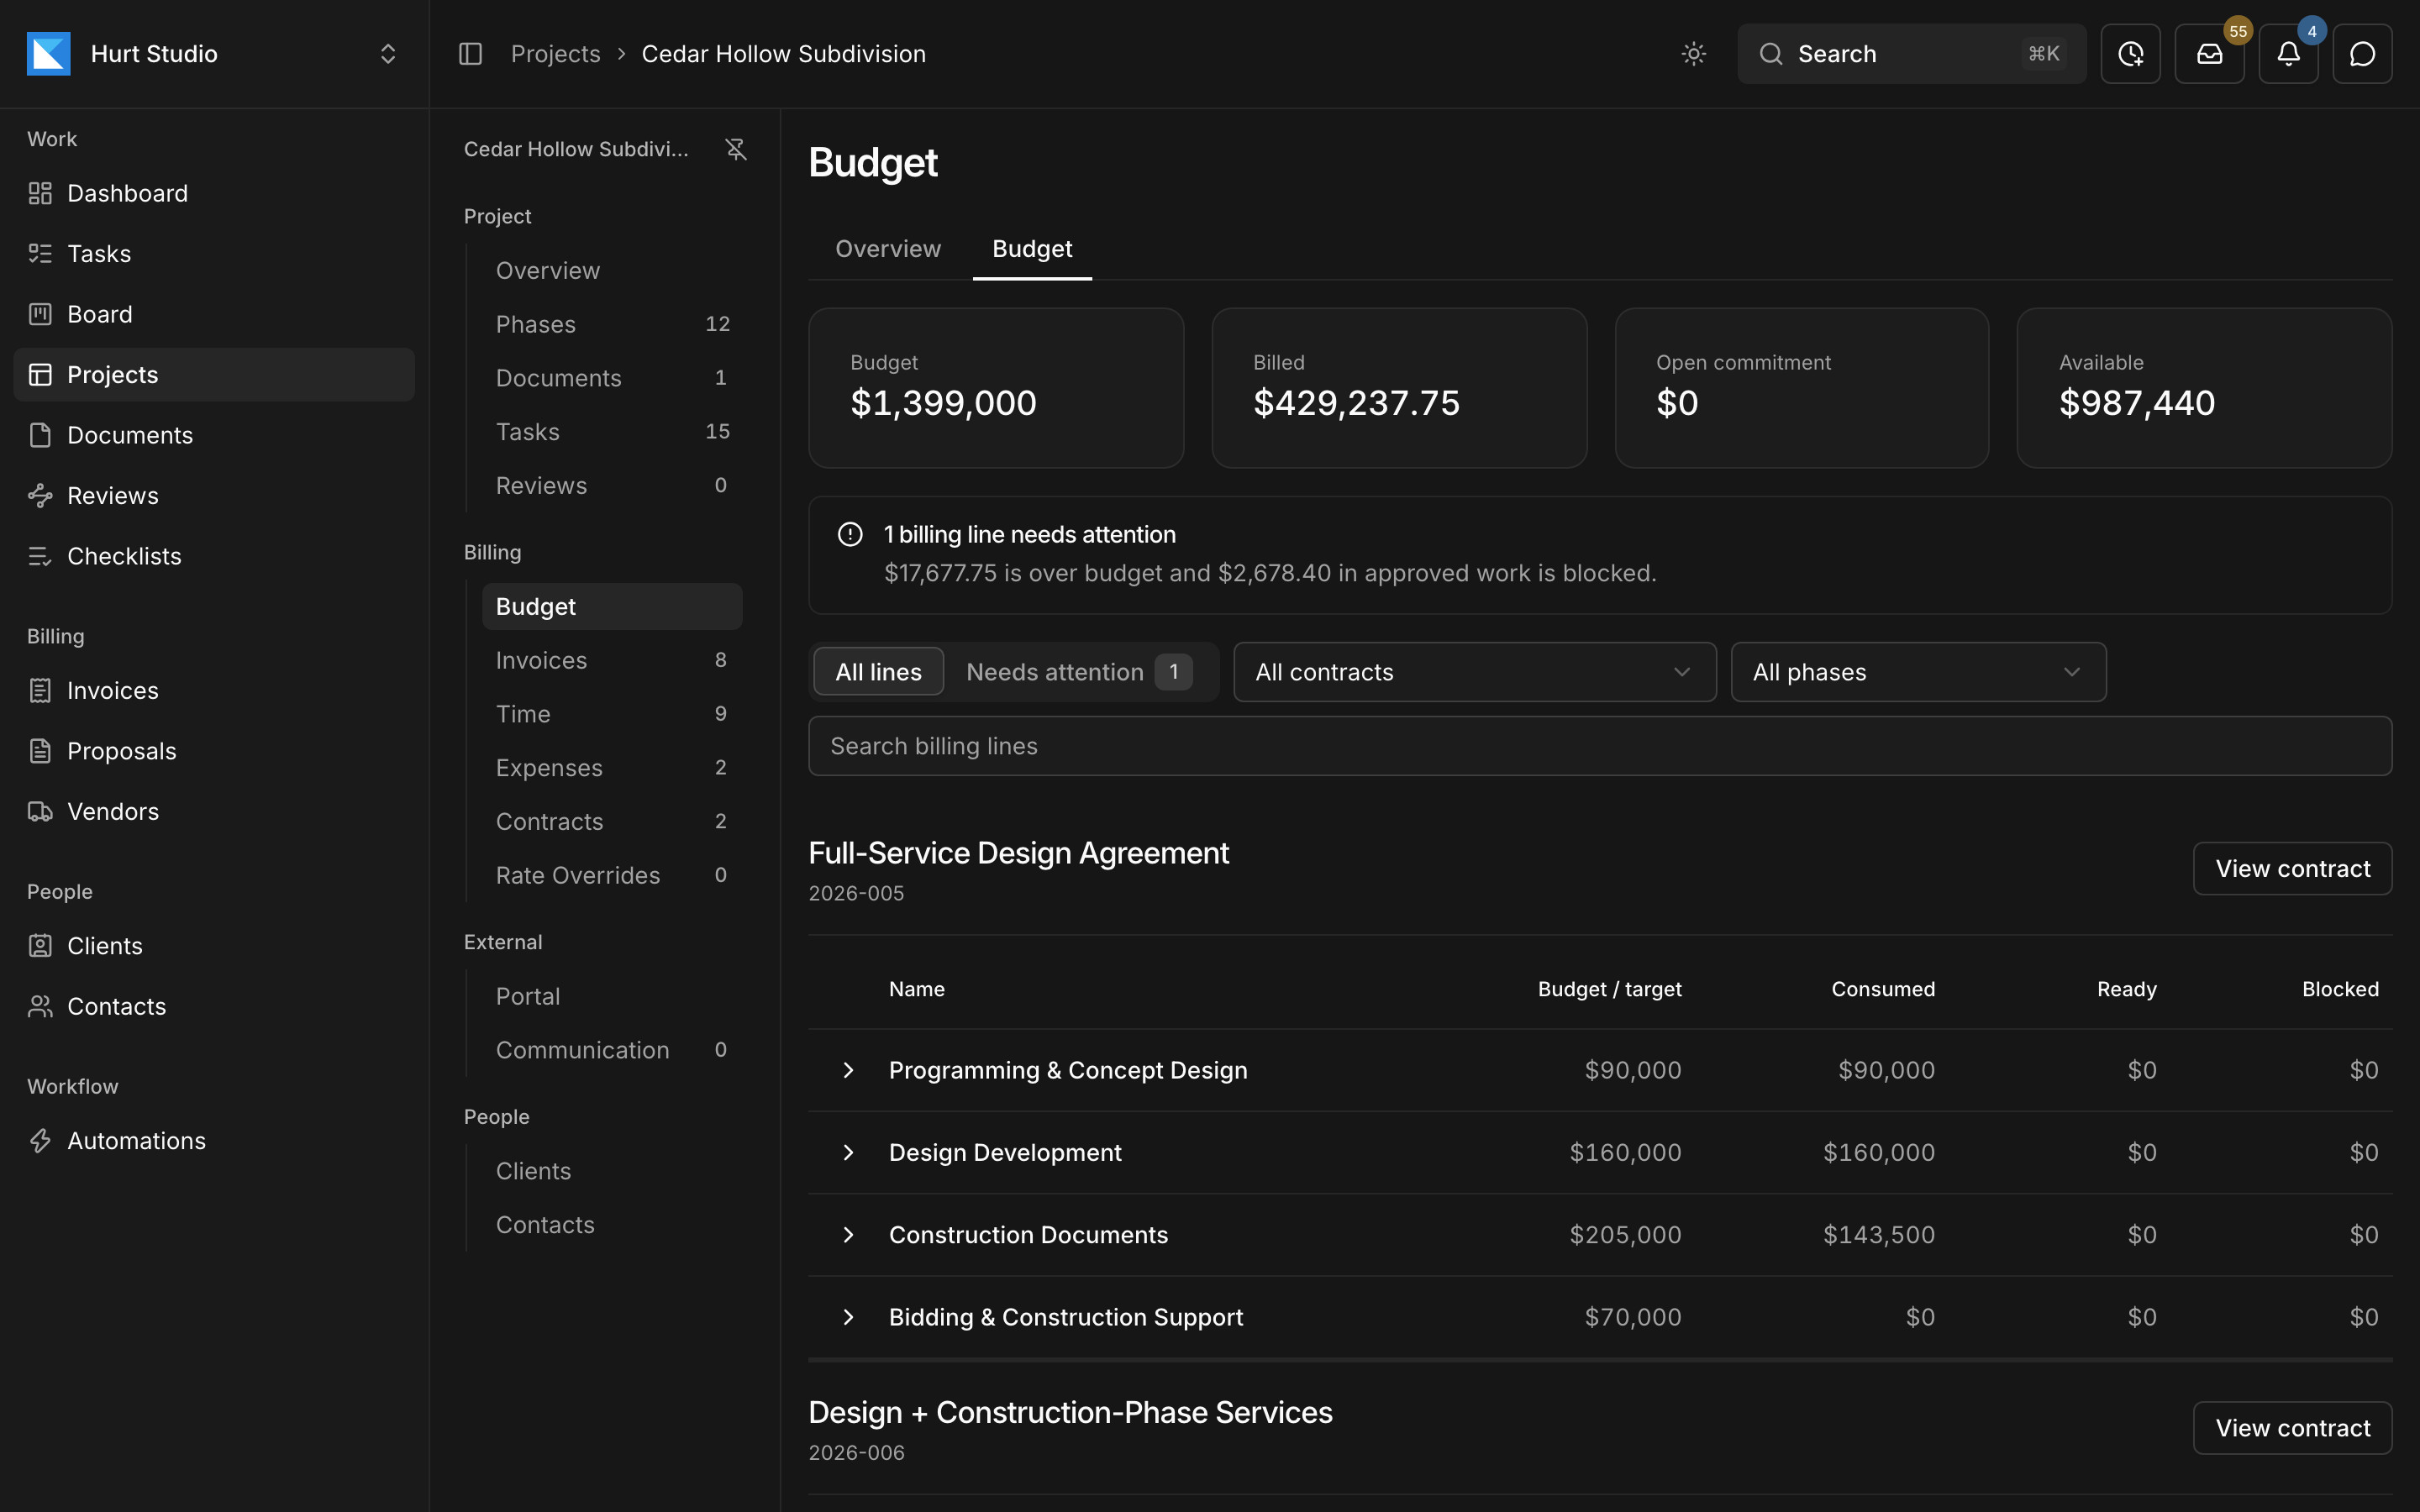
Task: Expand the Design Development row
Action: (x=848, y=1152)
